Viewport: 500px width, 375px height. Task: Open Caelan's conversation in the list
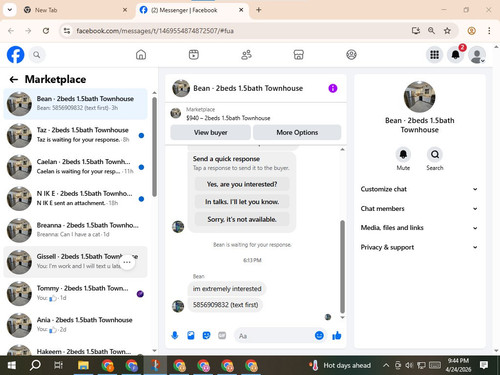(x=75, y=167)
